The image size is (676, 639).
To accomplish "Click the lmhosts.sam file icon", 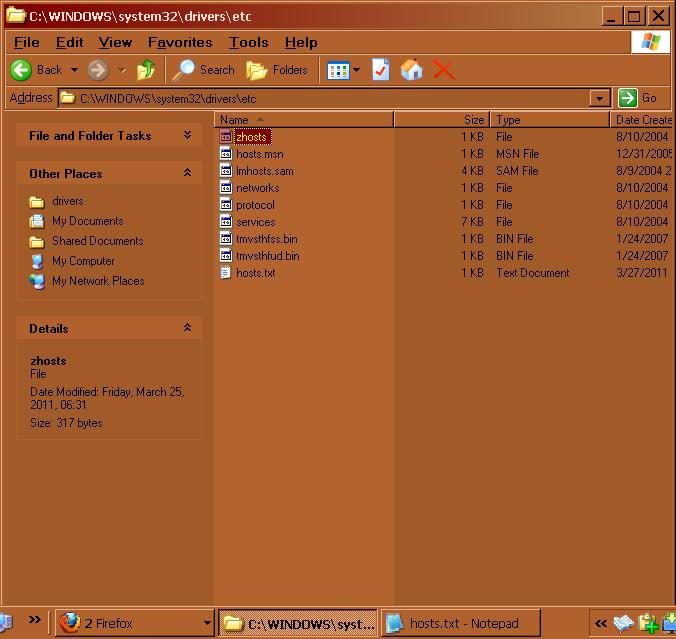I will (226, 171).
